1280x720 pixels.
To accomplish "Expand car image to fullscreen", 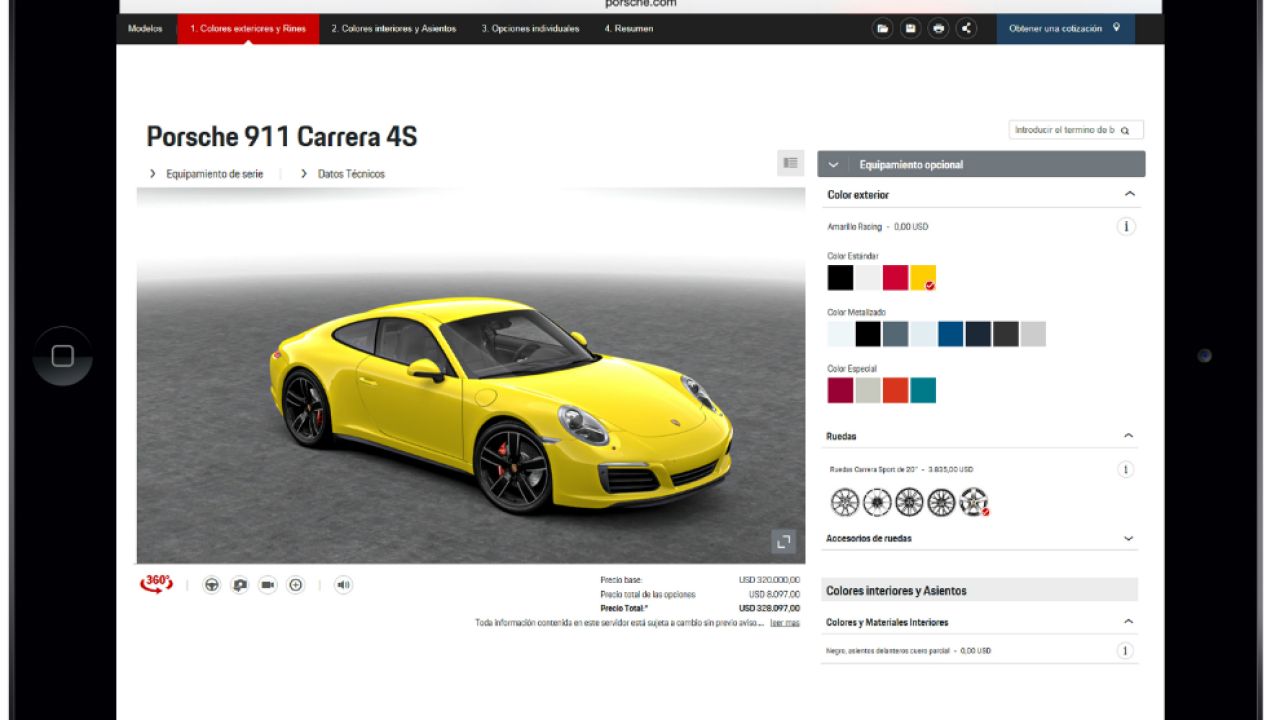I will pyautogui.click(x=783, y=541).
